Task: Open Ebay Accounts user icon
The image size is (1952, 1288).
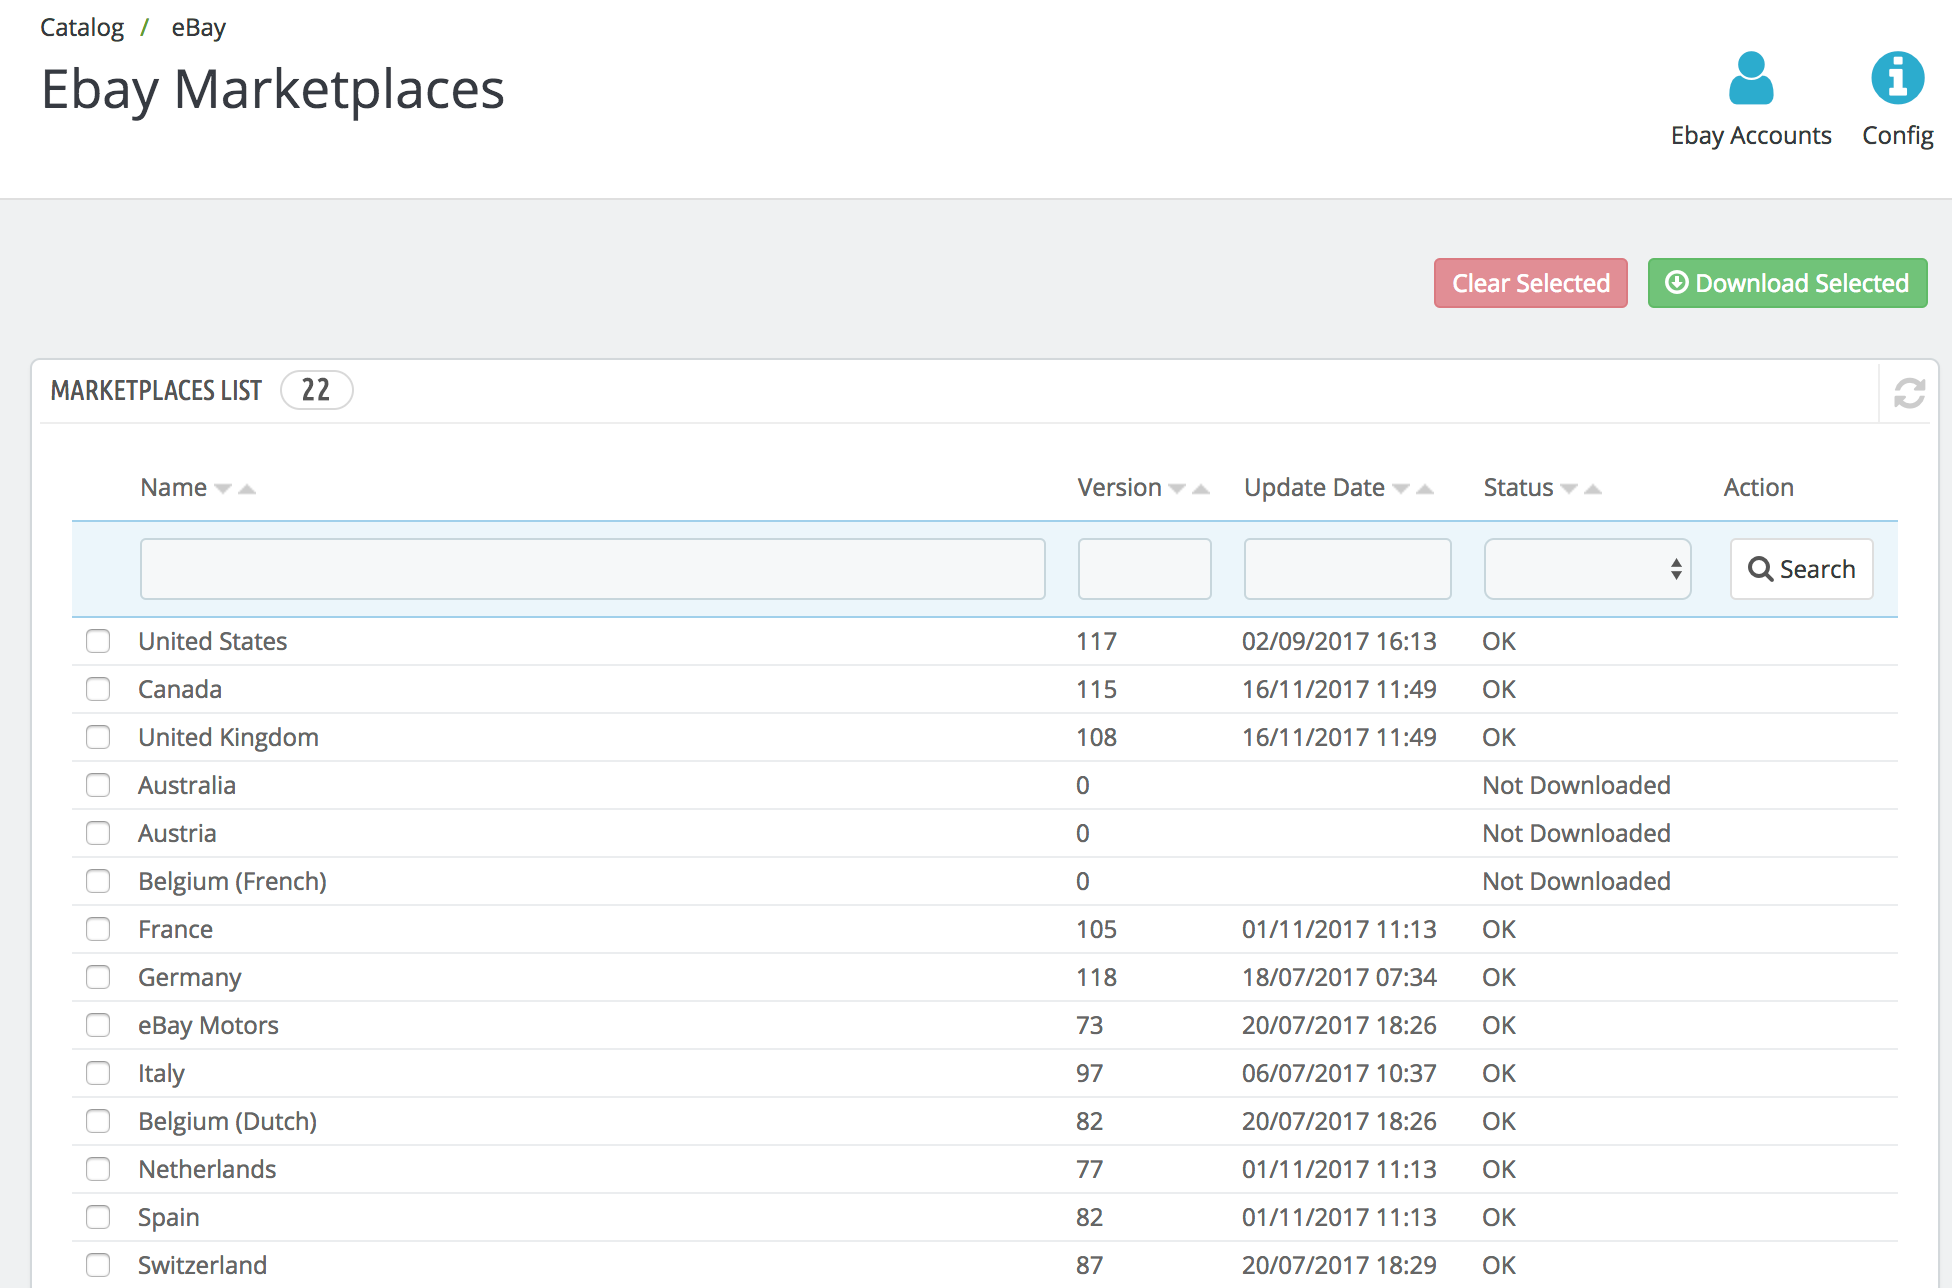Action: tap(1751, 79)
